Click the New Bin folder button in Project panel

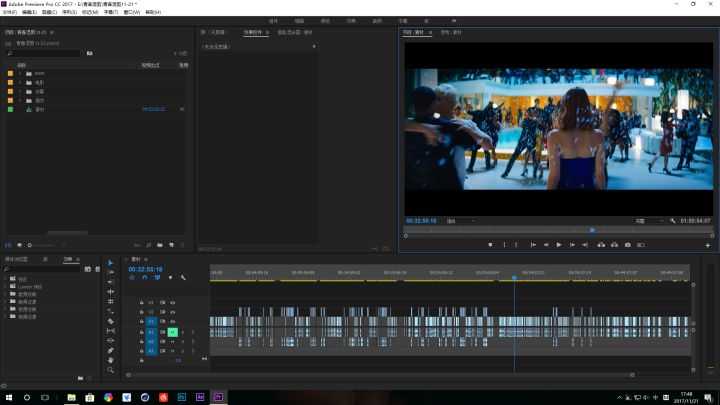tap(159, 245)
